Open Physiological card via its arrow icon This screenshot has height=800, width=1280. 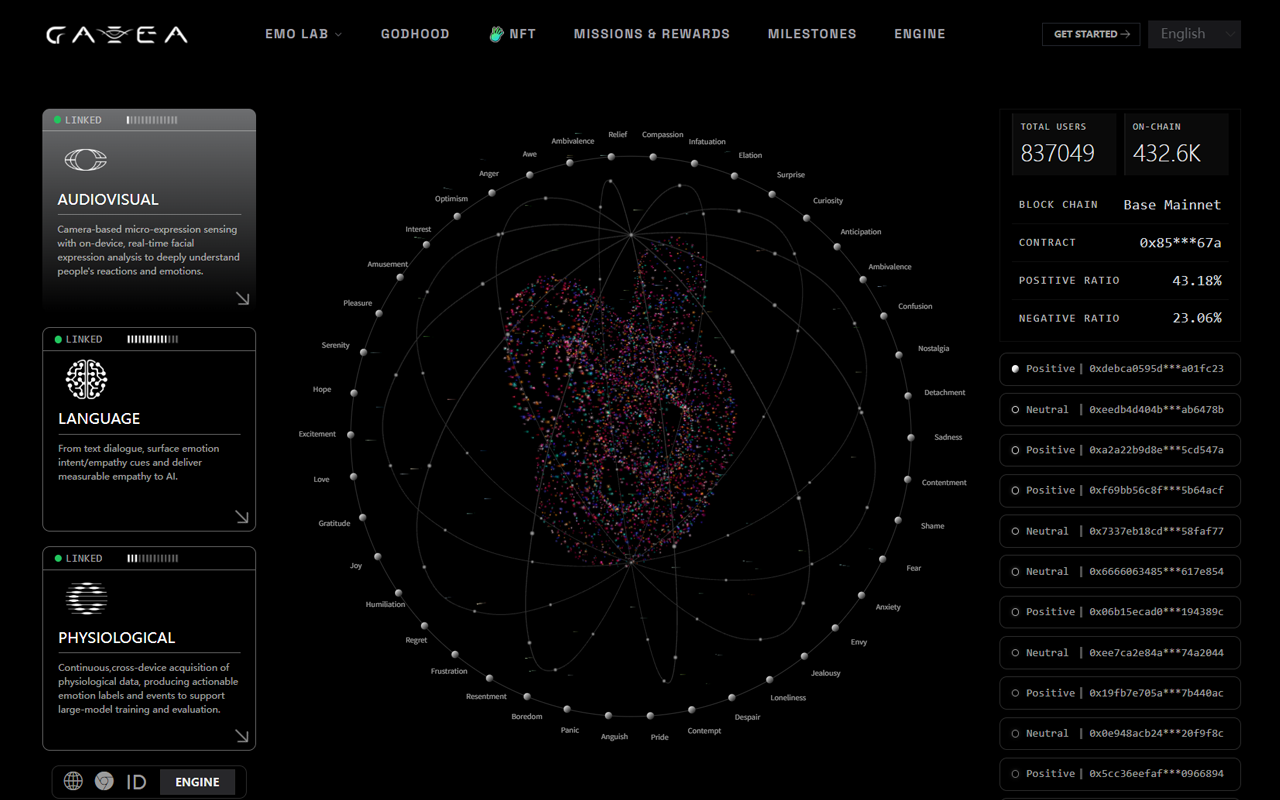pos(242,736)
